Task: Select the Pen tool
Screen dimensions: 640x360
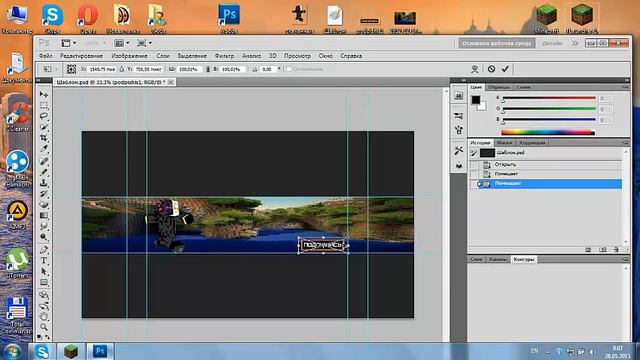Action: [44, 250]
